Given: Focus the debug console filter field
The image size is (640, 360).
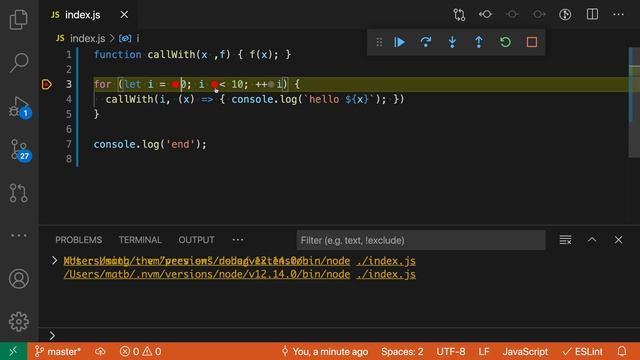Looking at the screenshot, I should point(421,240).
